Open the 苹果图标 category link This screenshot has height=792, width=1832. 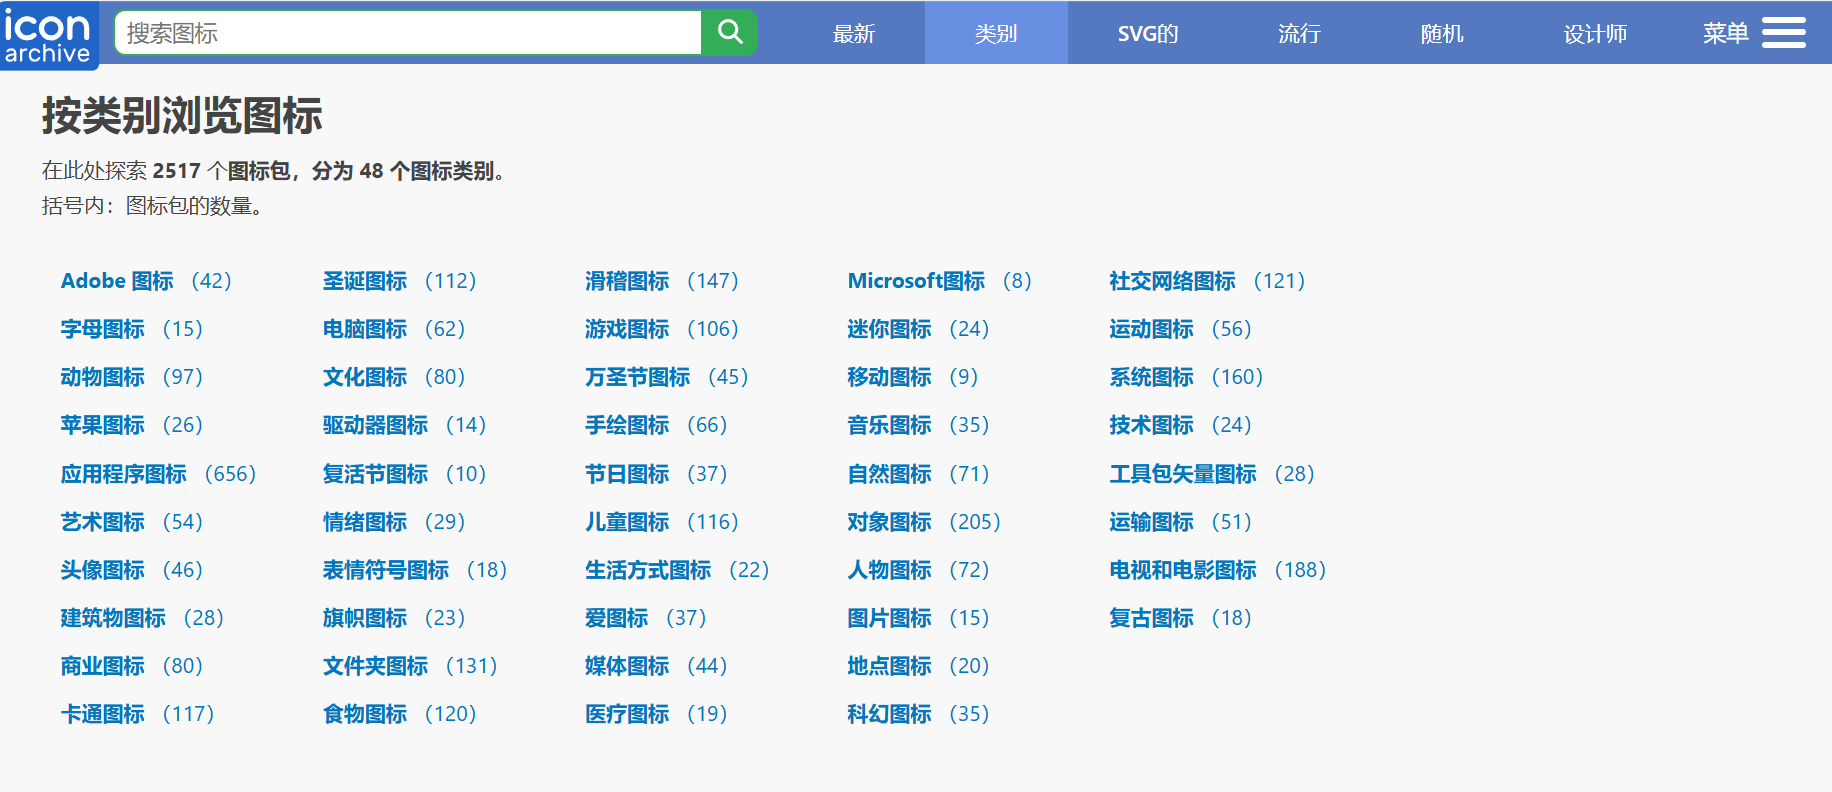[103, 425]
